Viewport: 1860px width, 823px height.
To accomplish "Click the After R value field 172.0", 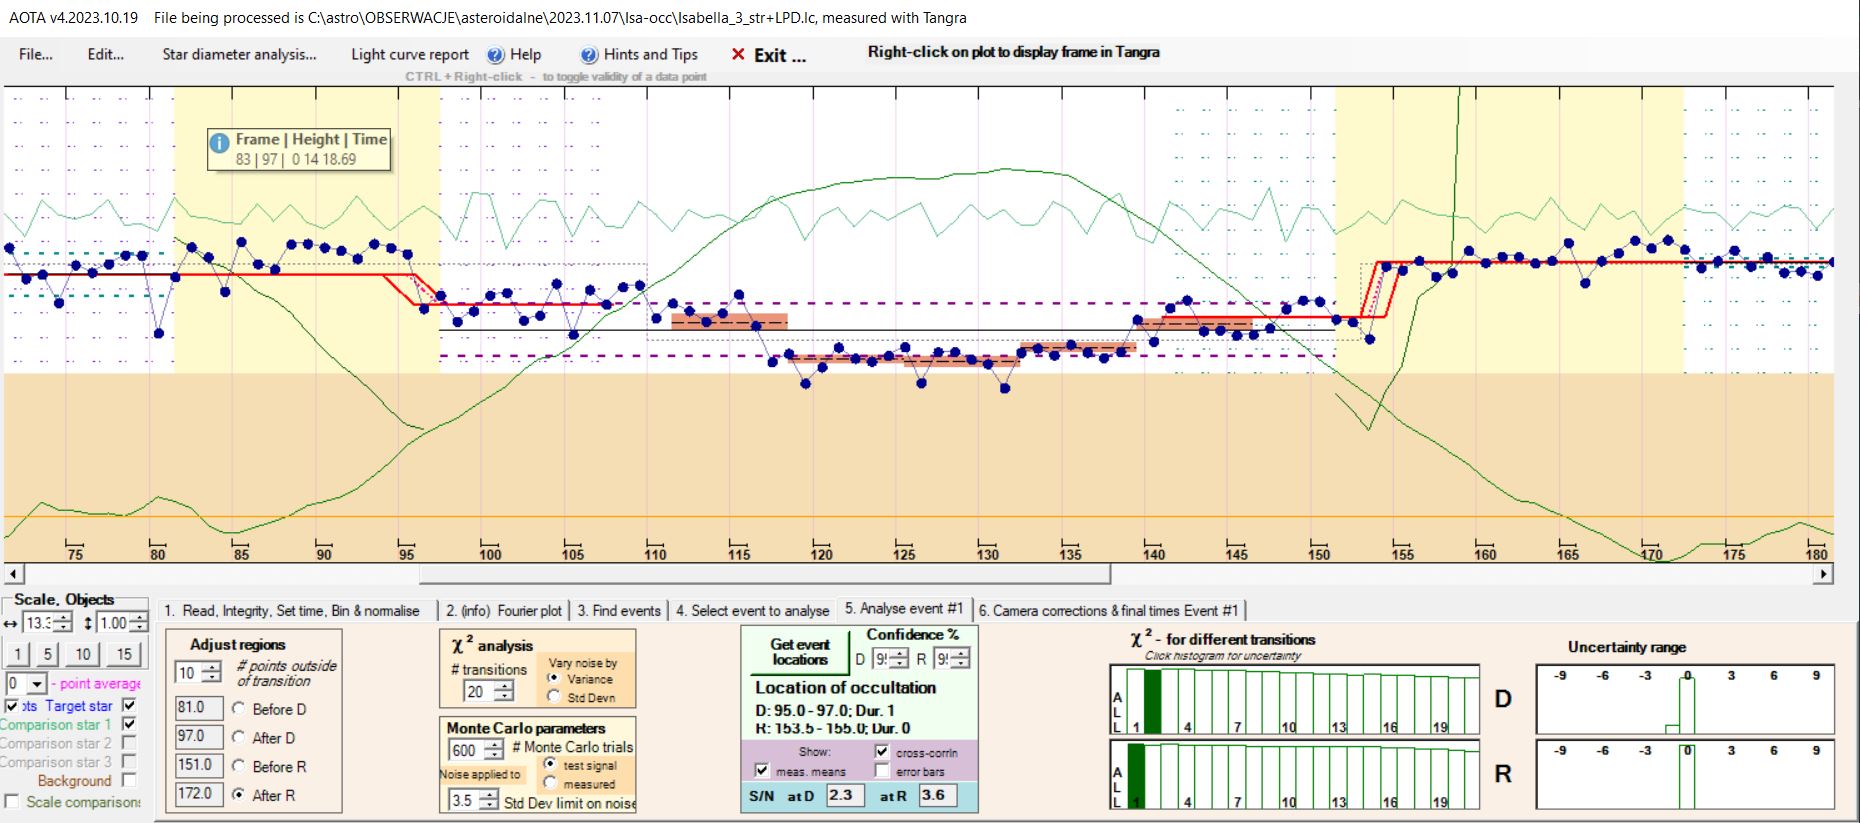I will 199,794.
